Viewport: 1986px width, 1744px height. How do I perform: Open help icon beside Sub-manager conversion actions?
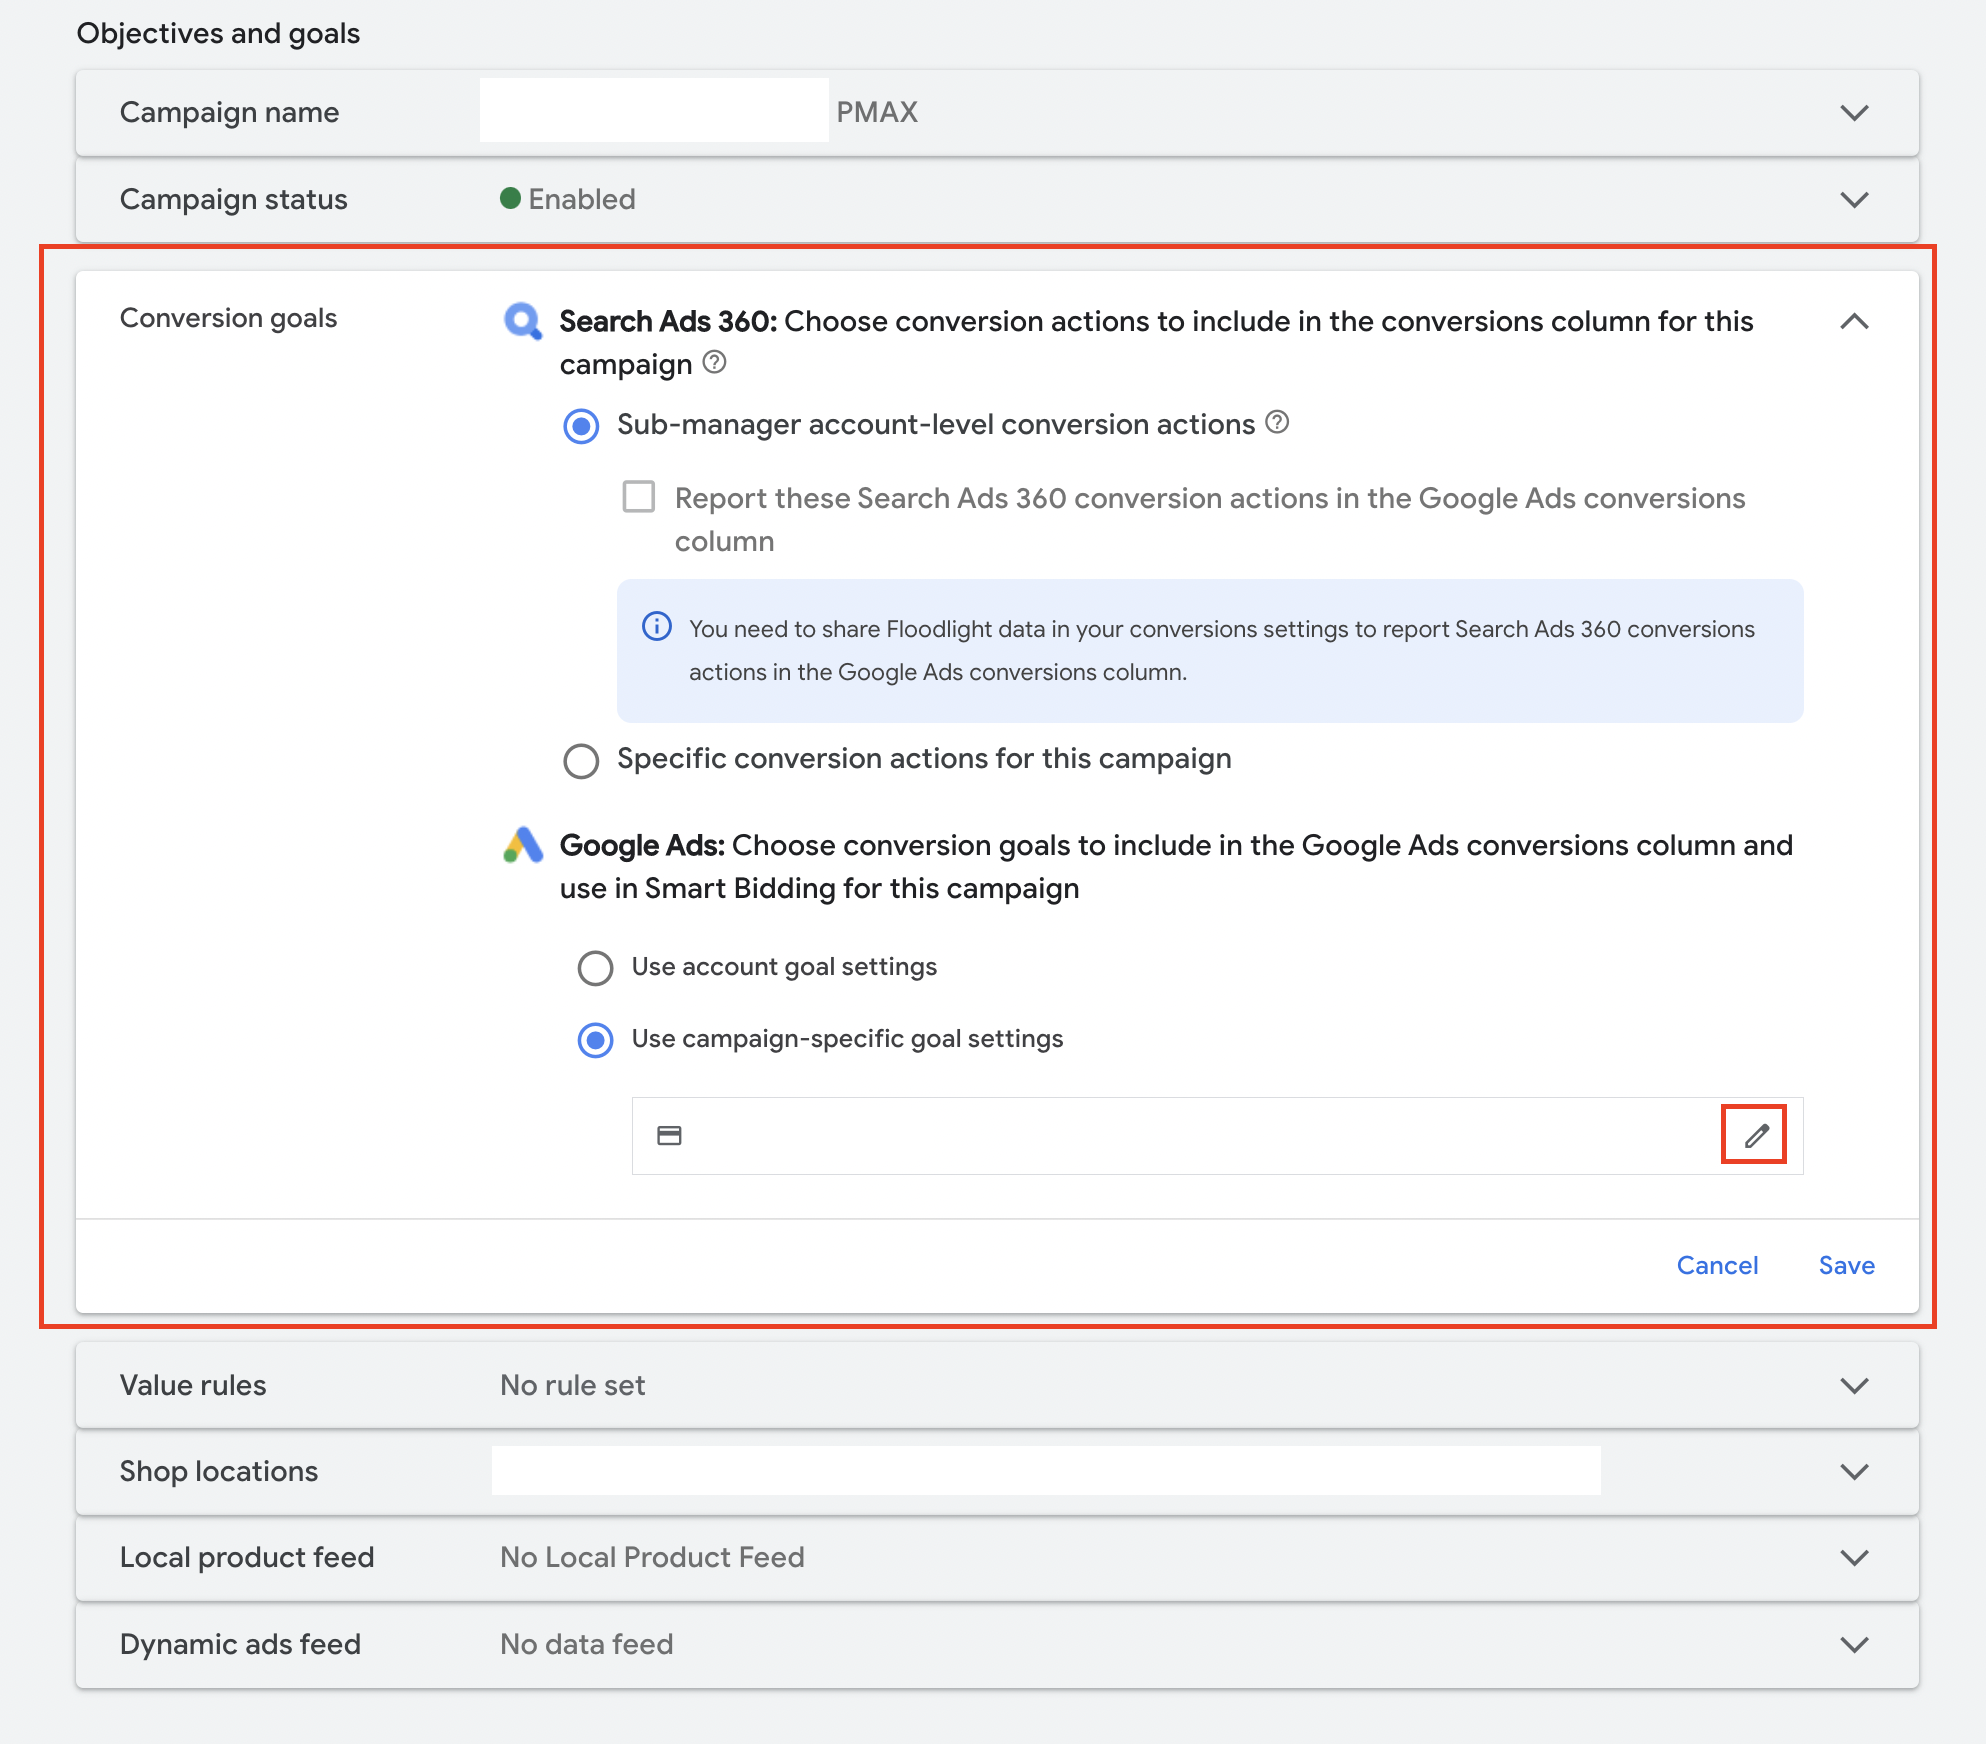[x=1277, y=422]
